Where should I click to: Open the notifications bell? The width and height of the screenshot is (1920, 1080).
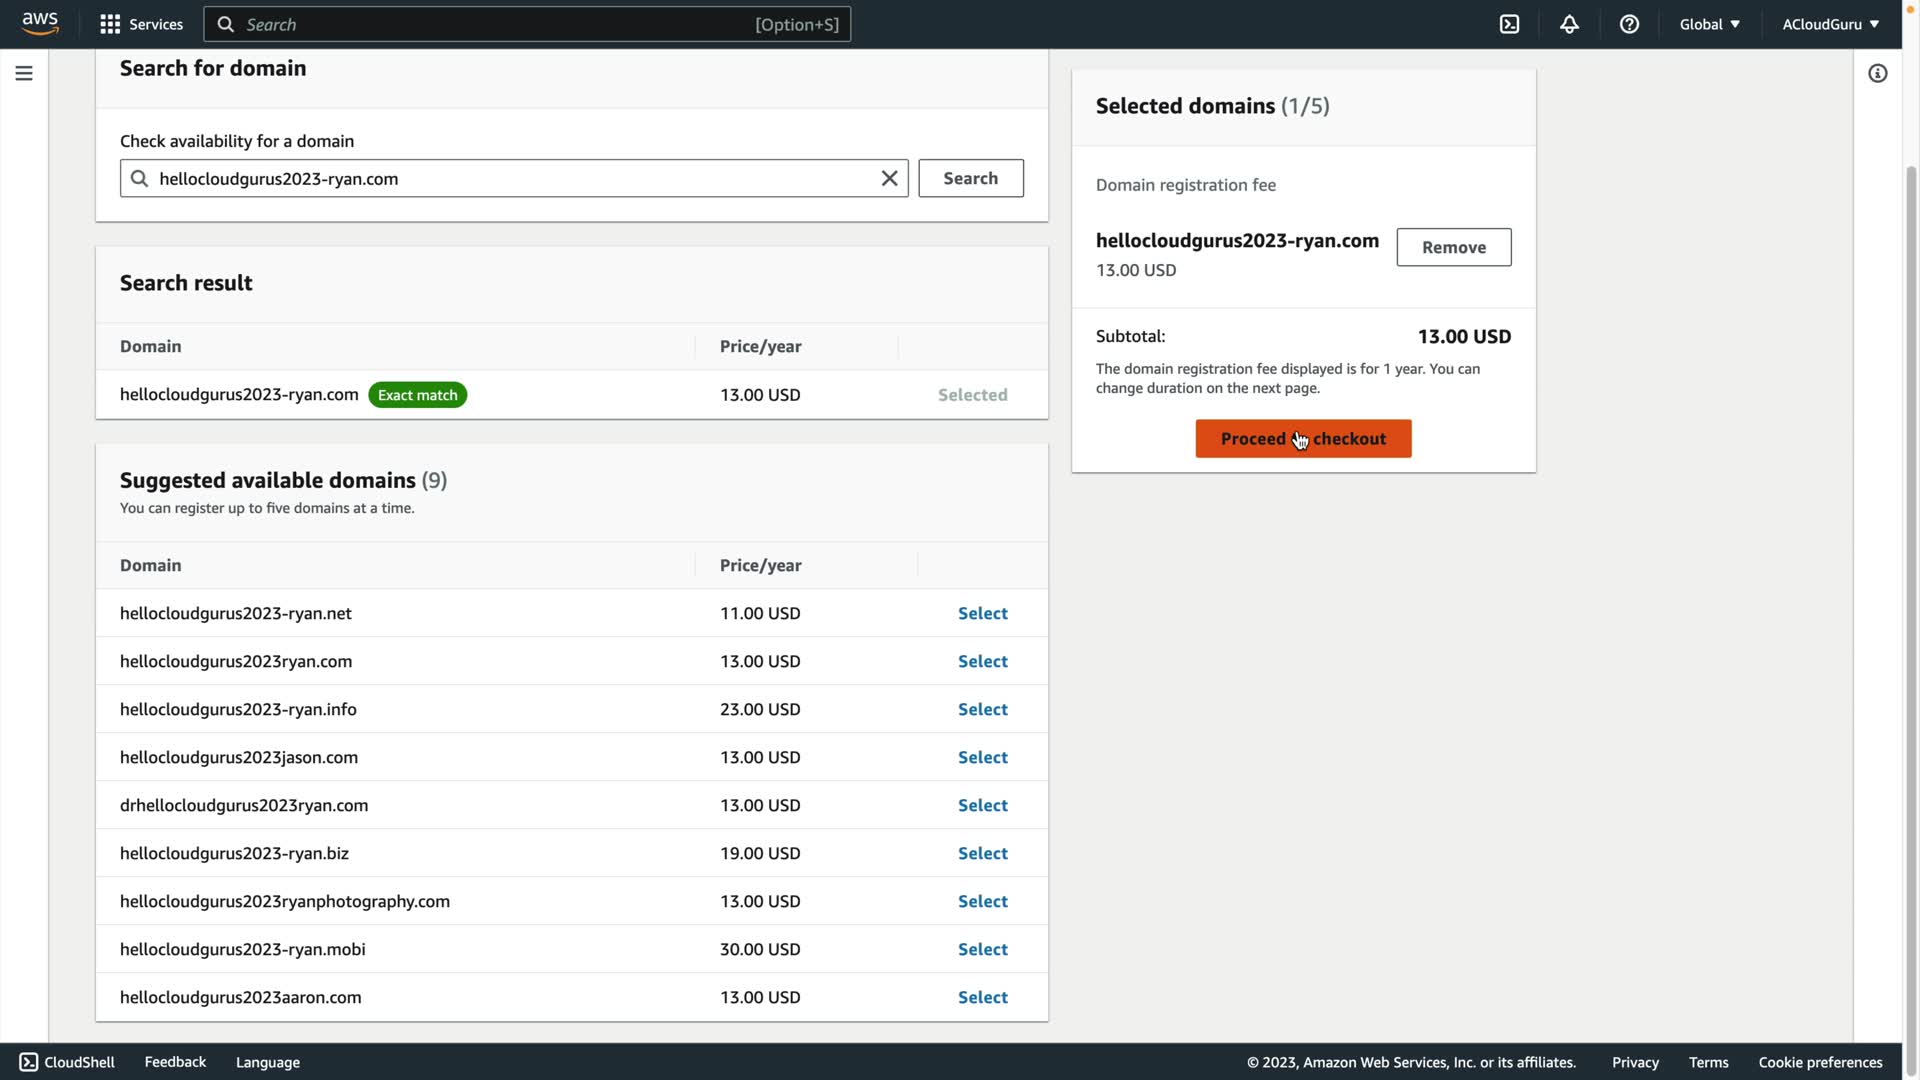coord(1569,24)
